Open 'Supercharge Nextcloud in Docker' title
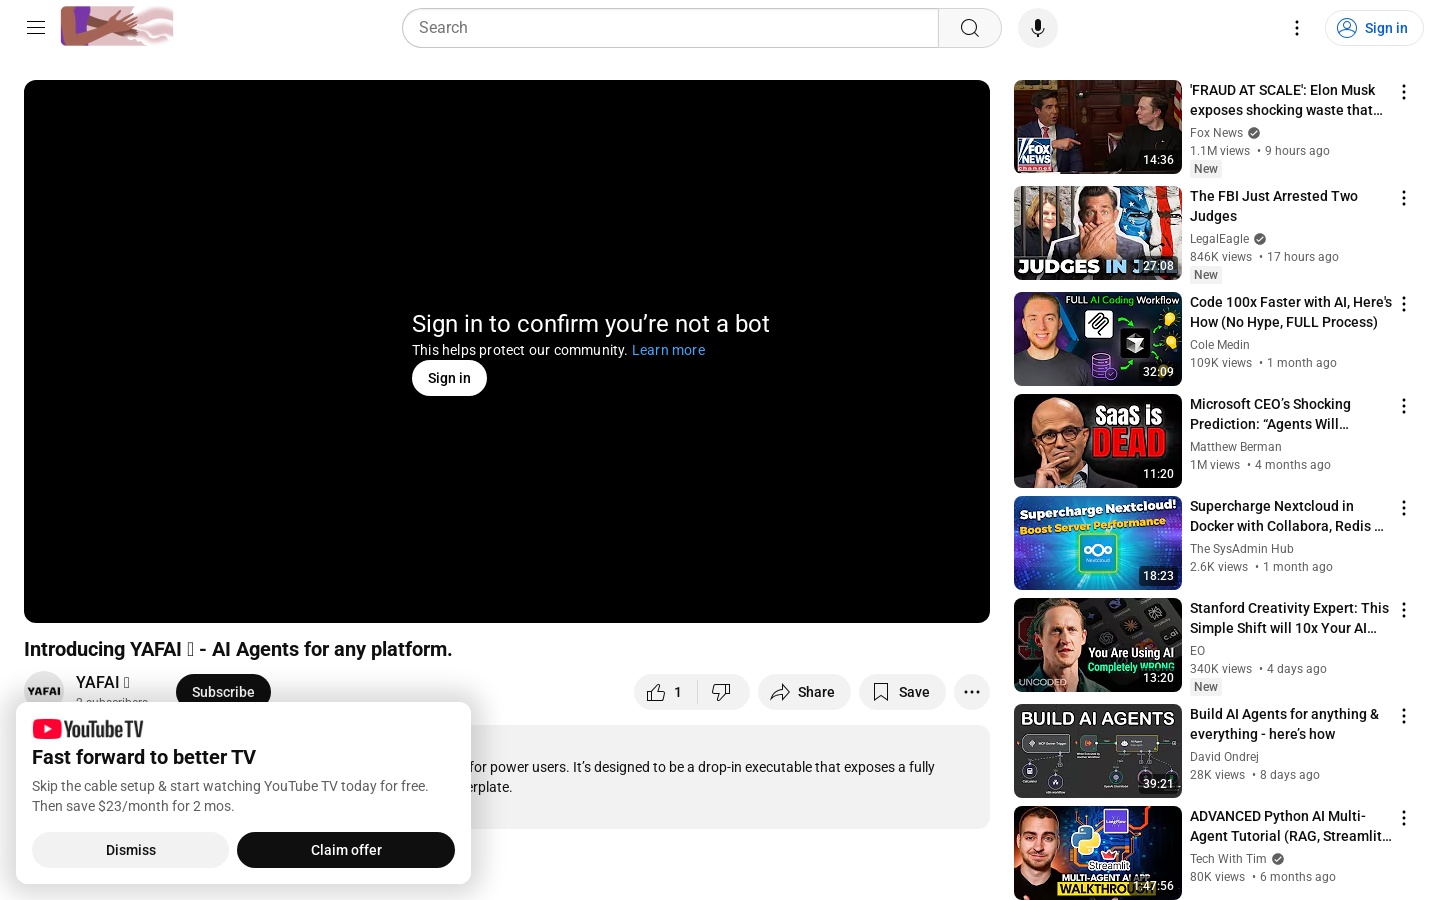Viewport: 1440px width, 900px height. coord(1286,516)
